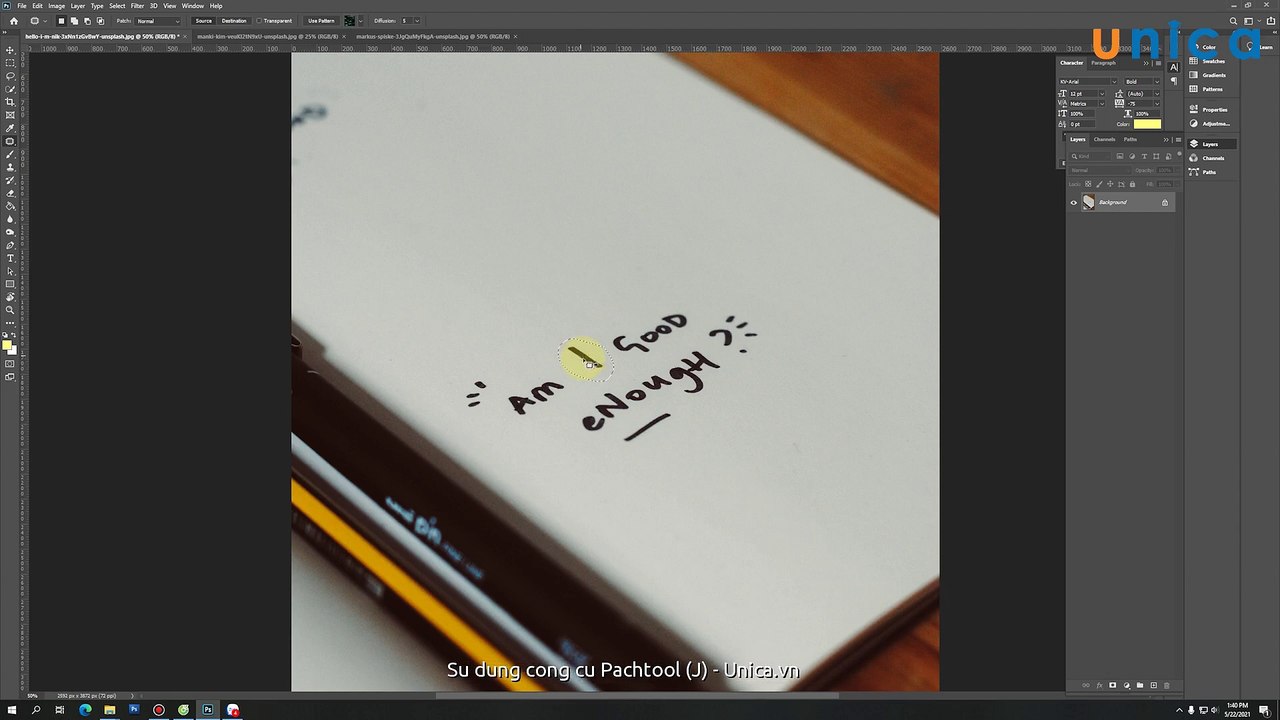Click the foreground color swatch
This screenshot has width=1280, height=720.
(7, 346)
